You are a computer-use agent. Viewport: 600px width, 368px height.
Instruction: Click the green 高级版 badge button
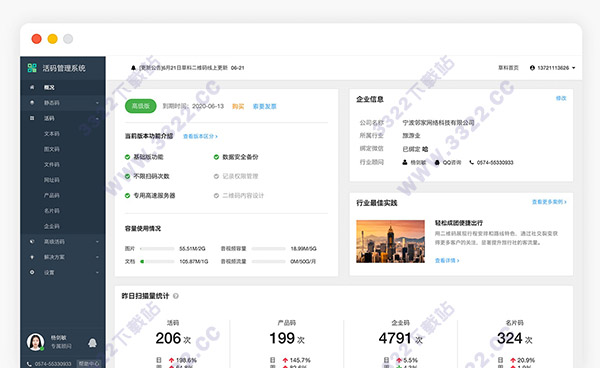(x=141, y=106)
